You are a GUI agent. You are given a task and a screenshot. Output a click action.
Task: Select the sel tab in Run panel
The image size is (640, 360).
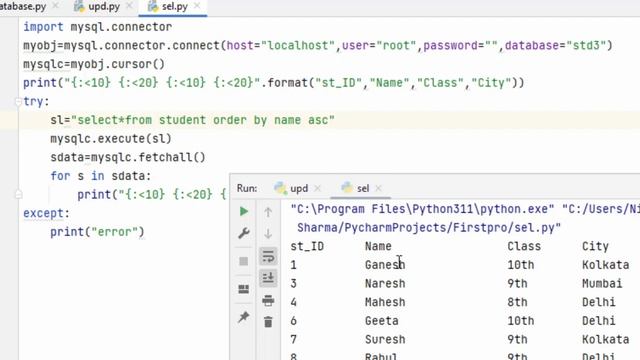point(363,188)
